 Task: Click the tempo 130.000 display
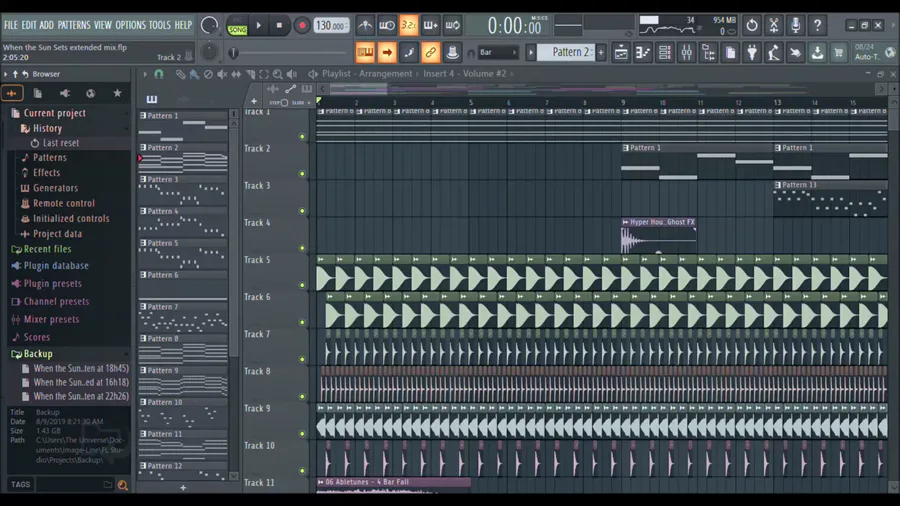point(331,26)
